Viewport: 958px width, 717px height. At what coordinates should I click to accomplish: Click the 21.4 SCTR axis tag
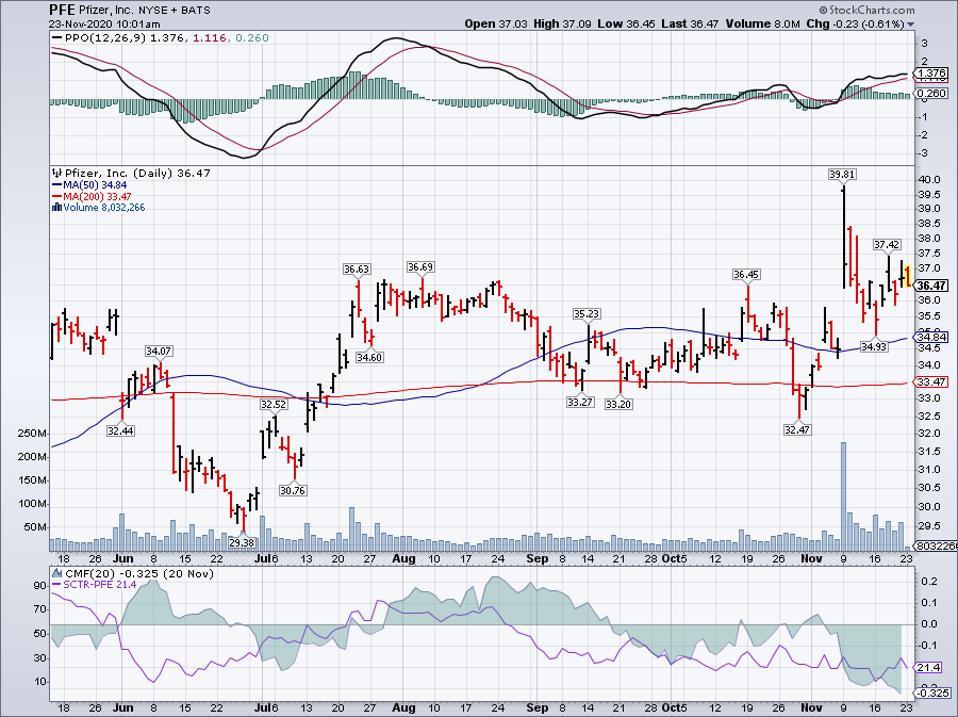coord(929,668)
